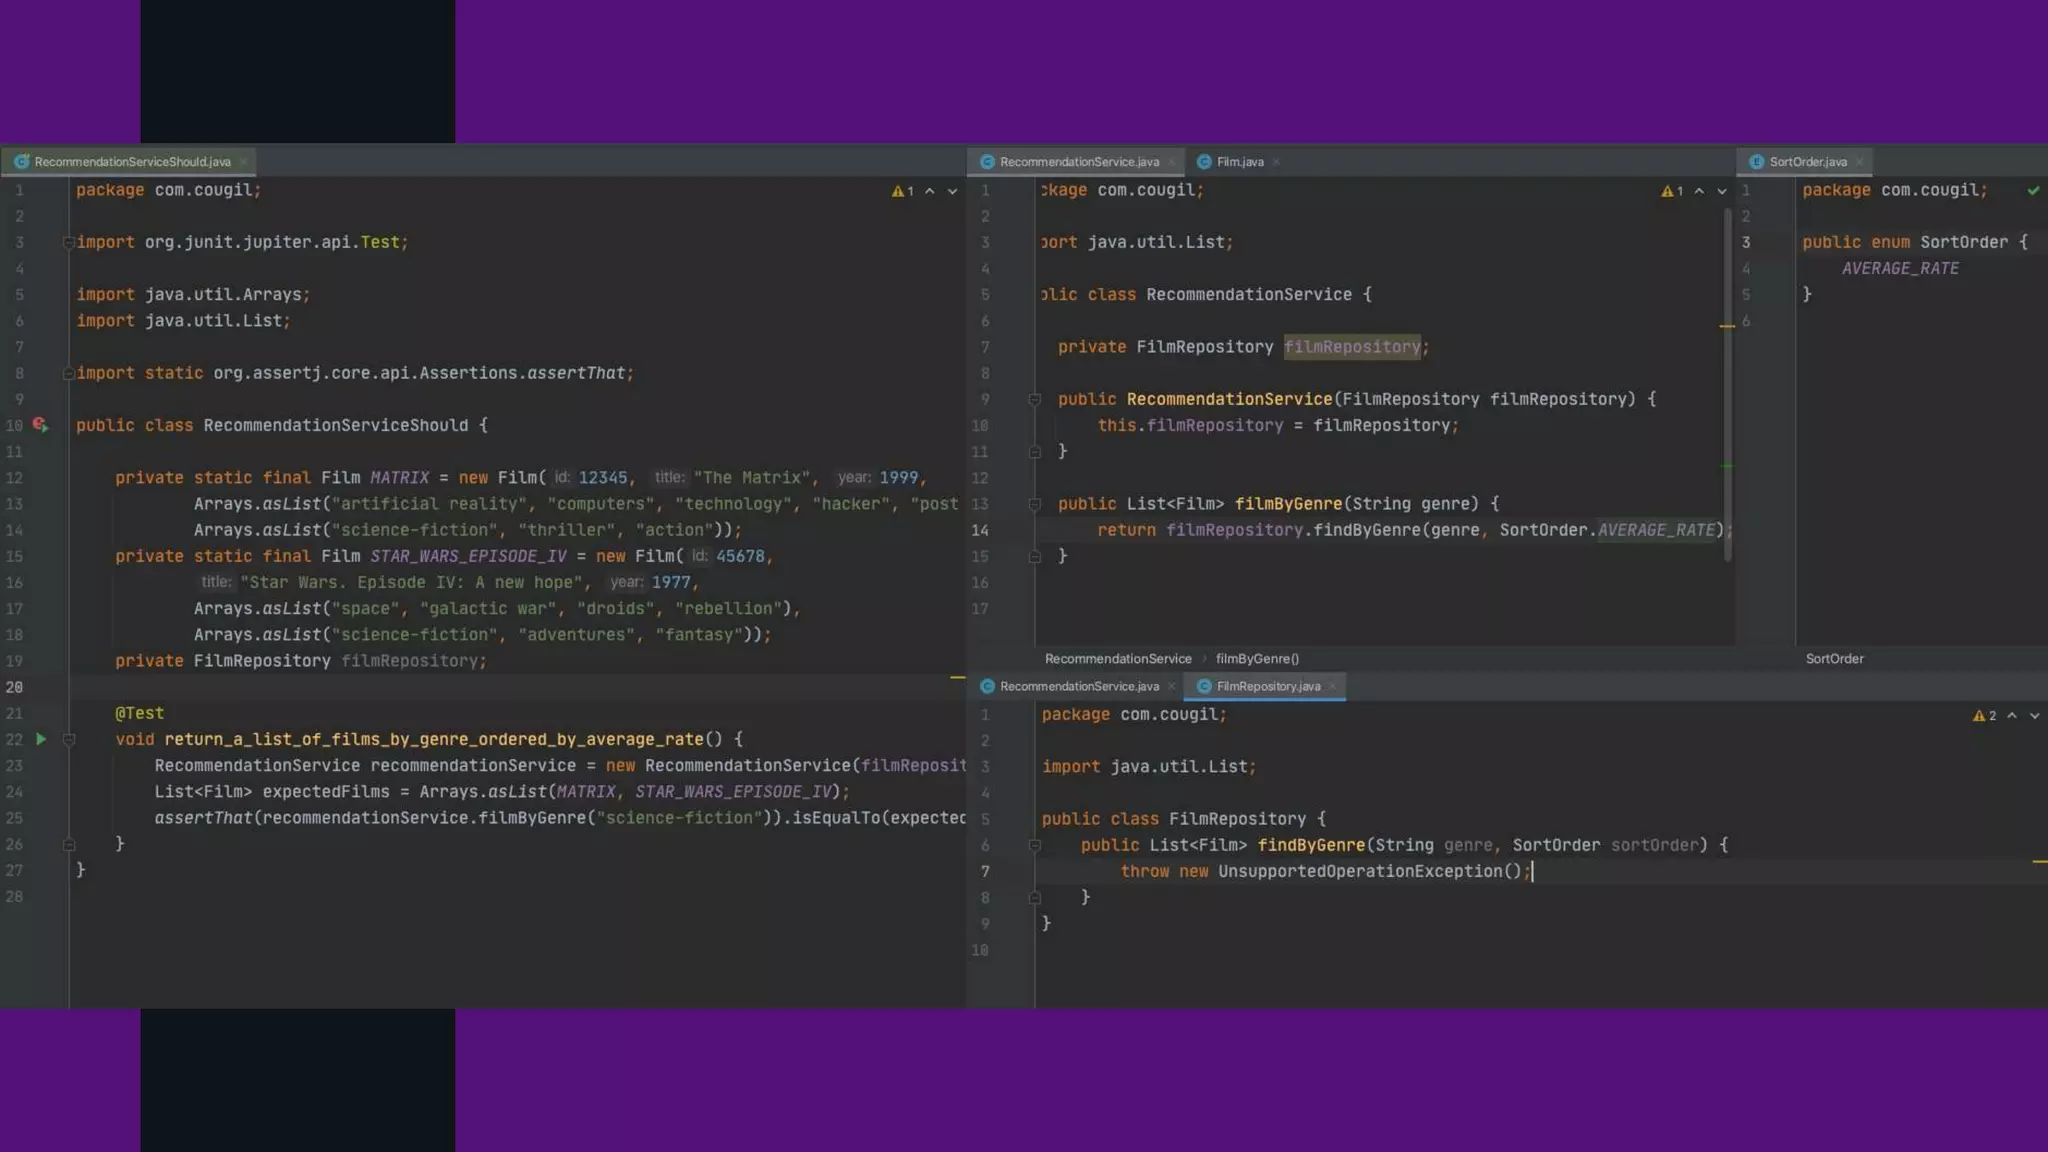Image resolution: width=2048 pixels, height=1152 pixels.
Task: Click RecommendationService breadcrumb item
Action: tap(1117, 659)
